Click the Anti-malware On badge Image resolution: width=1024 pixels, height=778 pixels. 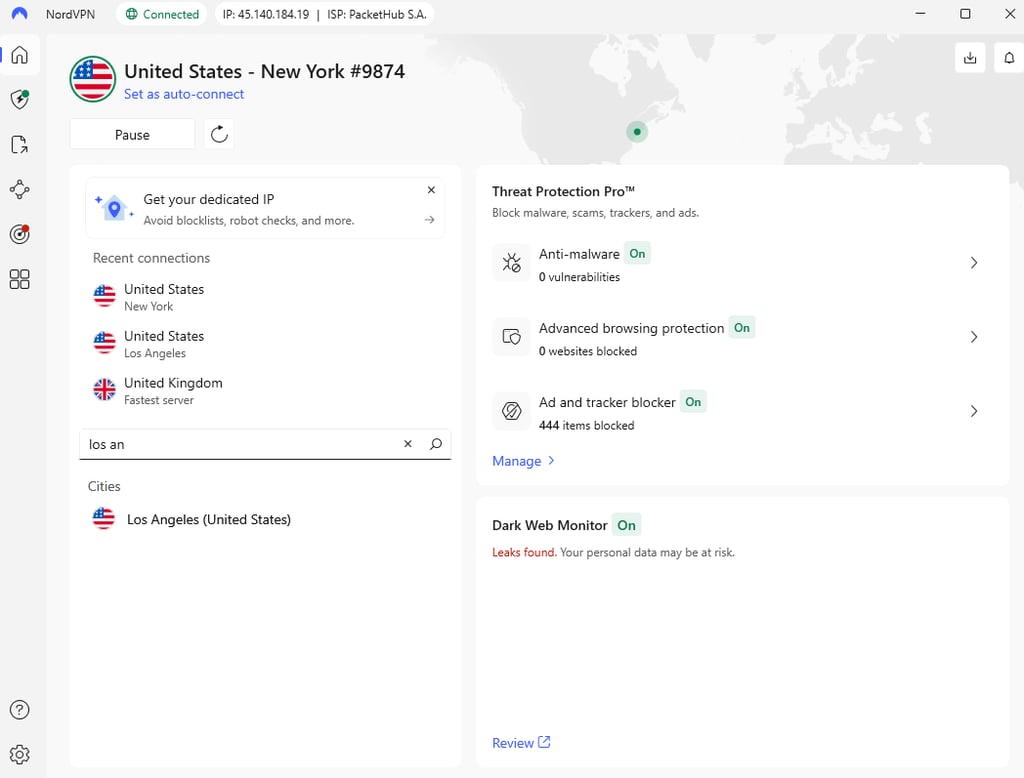pos(637,253)
